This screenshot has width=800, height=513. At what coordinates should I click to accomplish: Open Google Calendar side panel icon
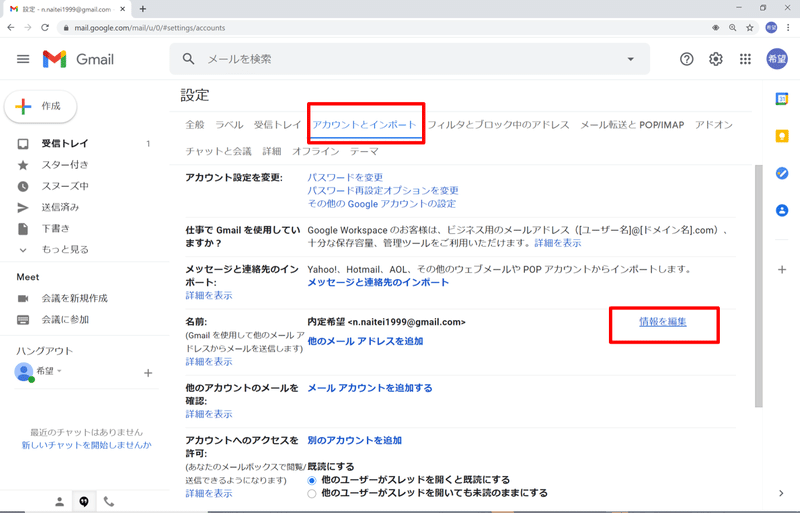coord(782,99)
